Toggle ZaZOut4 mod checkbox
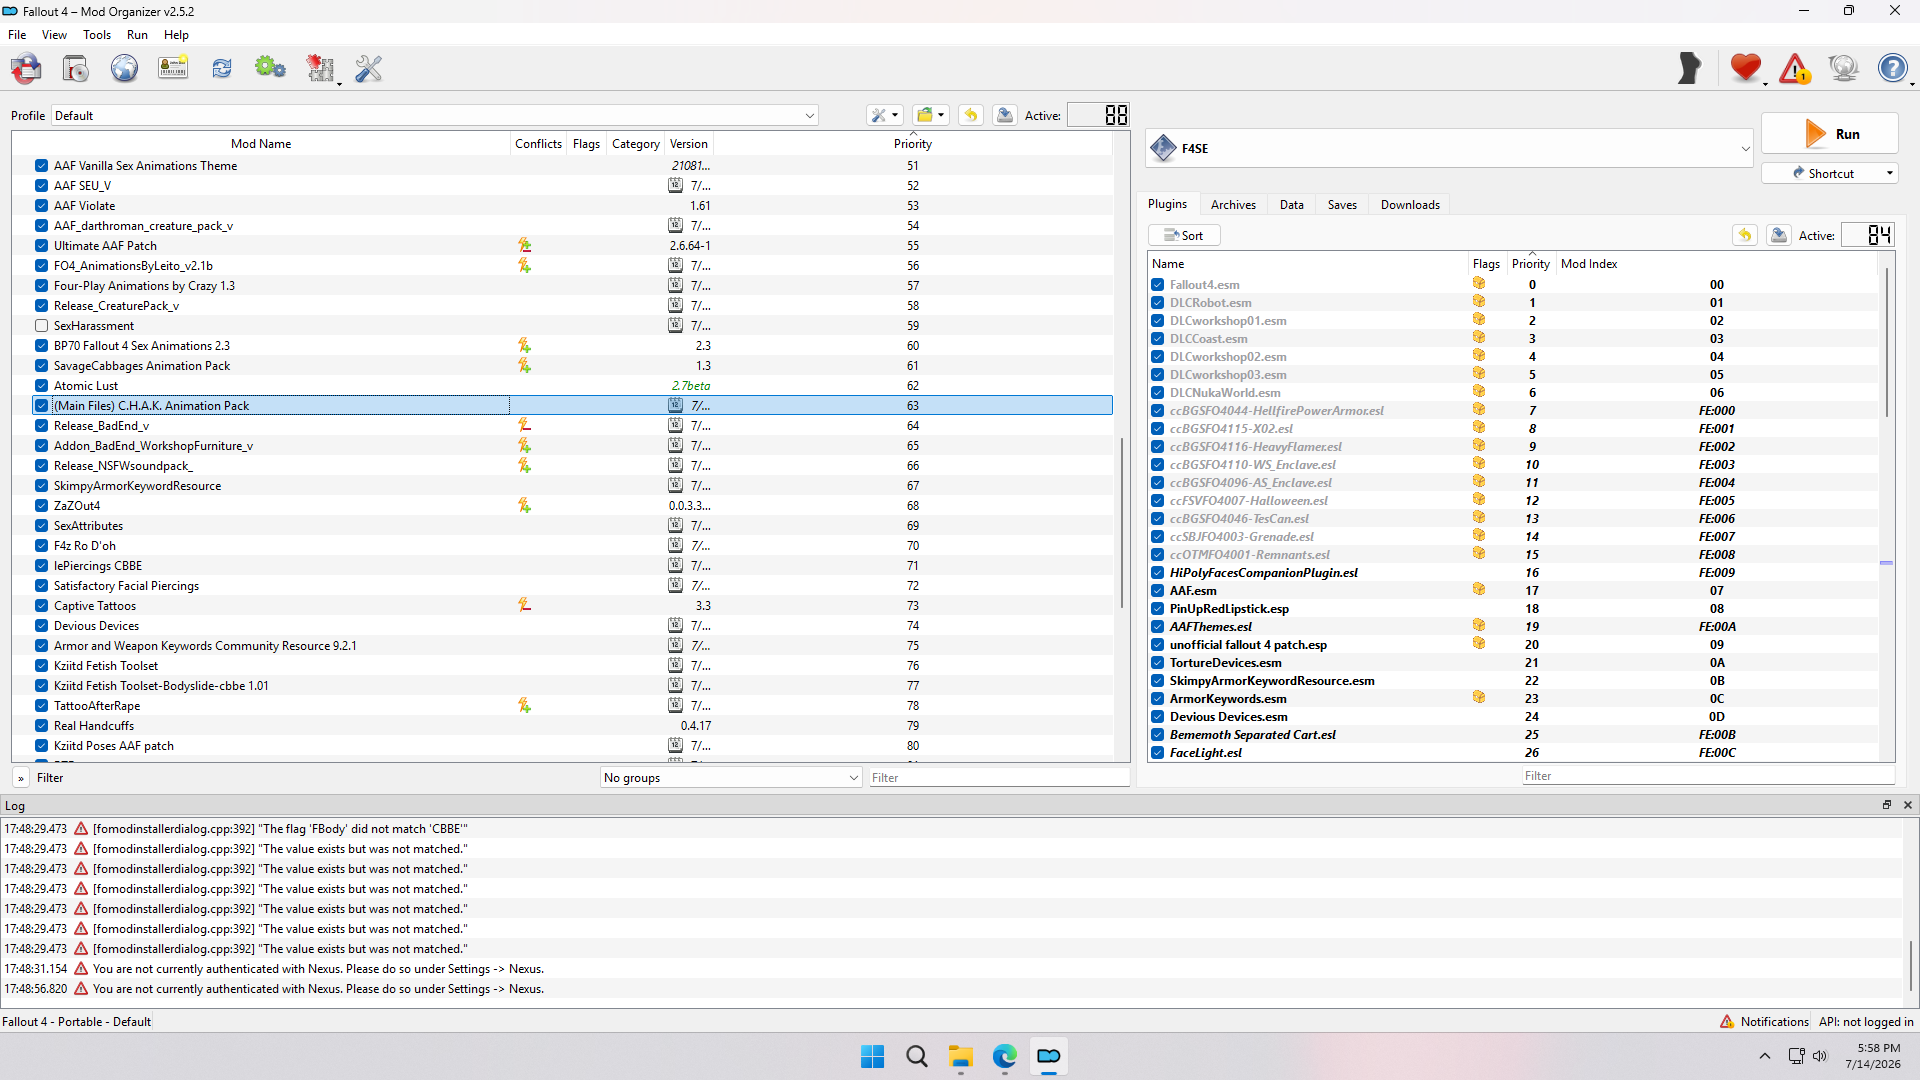 (41, 505)
